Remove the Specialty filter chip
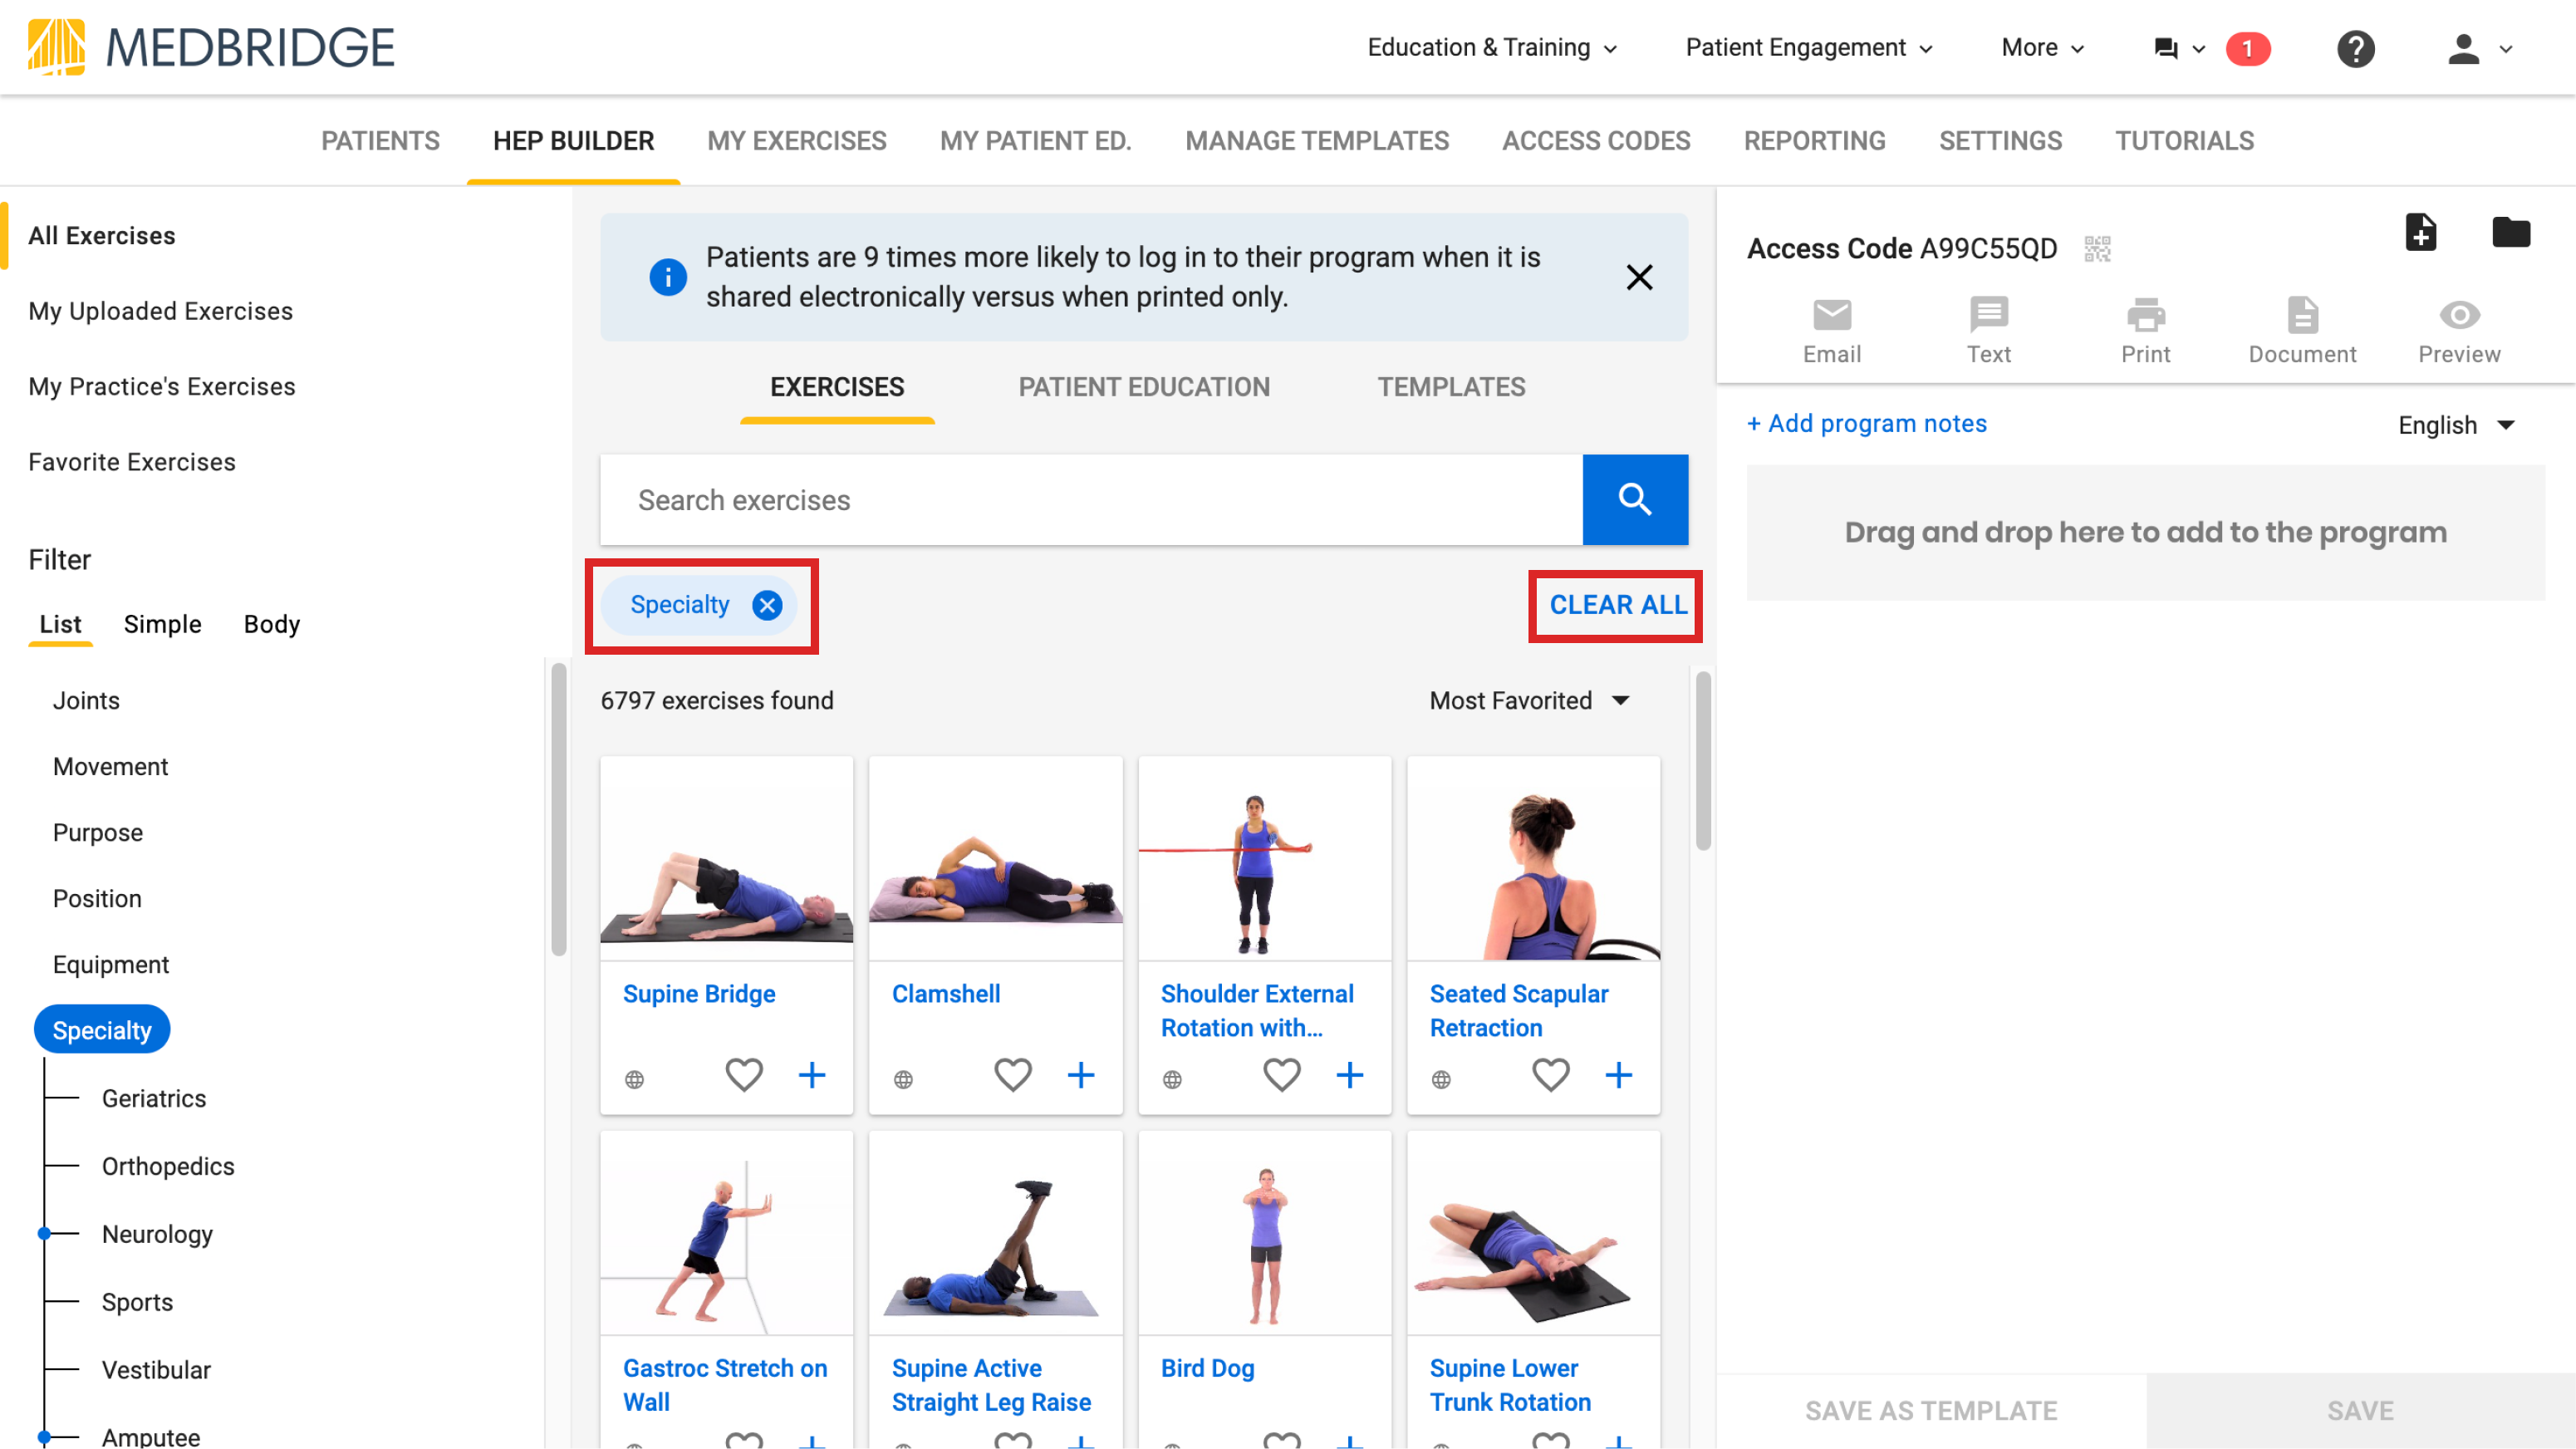 (767, 605)
